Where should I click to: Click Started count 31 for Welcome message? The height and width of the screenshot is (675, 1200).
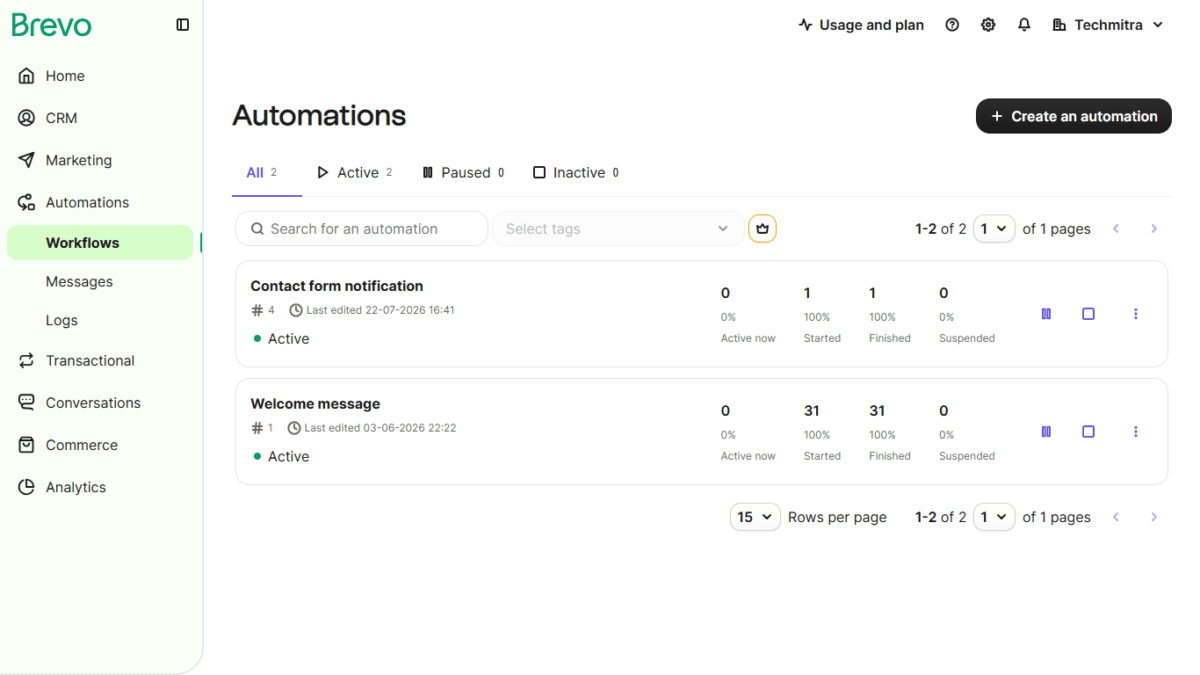click(x=812, y=411)
